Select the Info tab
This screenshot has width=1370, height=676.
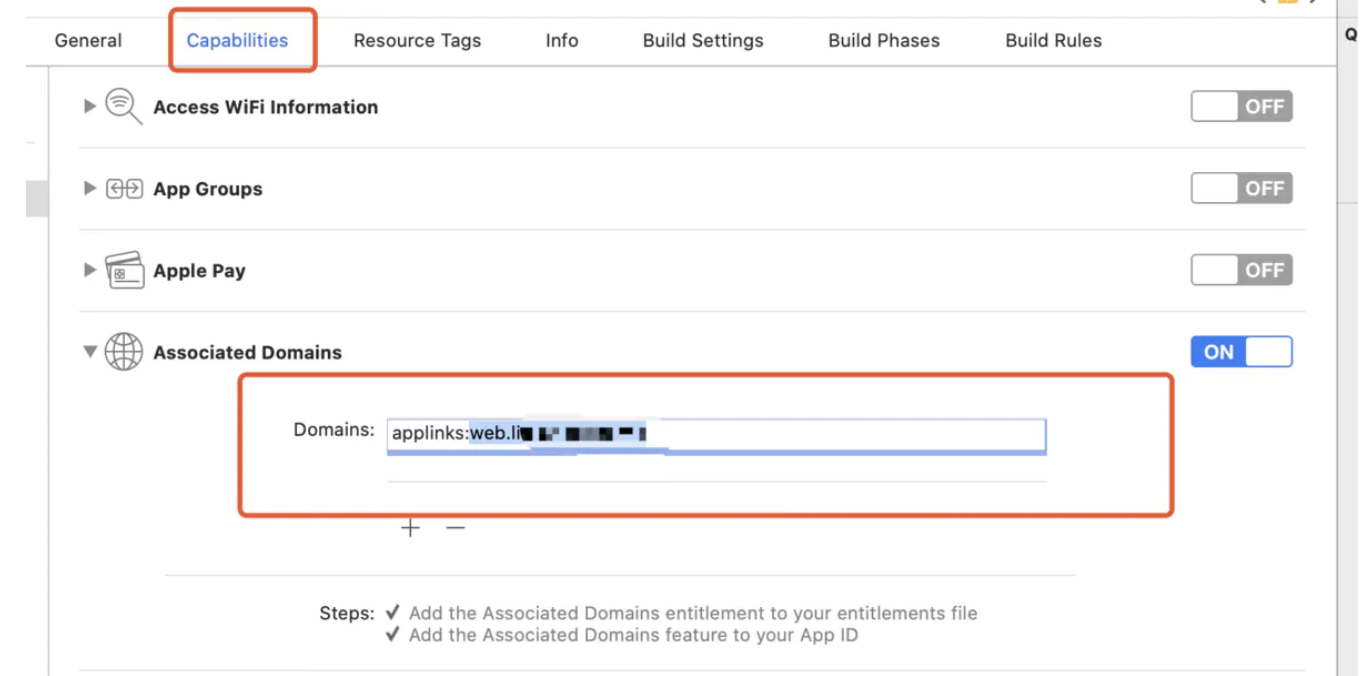pyautogui.click(x=562, y=41)
